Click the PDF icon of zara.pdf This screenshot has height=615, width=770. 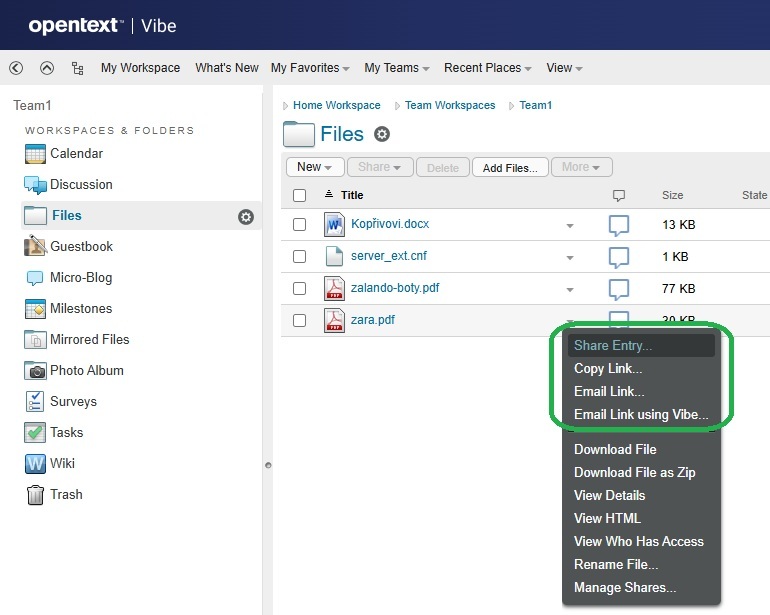click(x=334, y=320)
